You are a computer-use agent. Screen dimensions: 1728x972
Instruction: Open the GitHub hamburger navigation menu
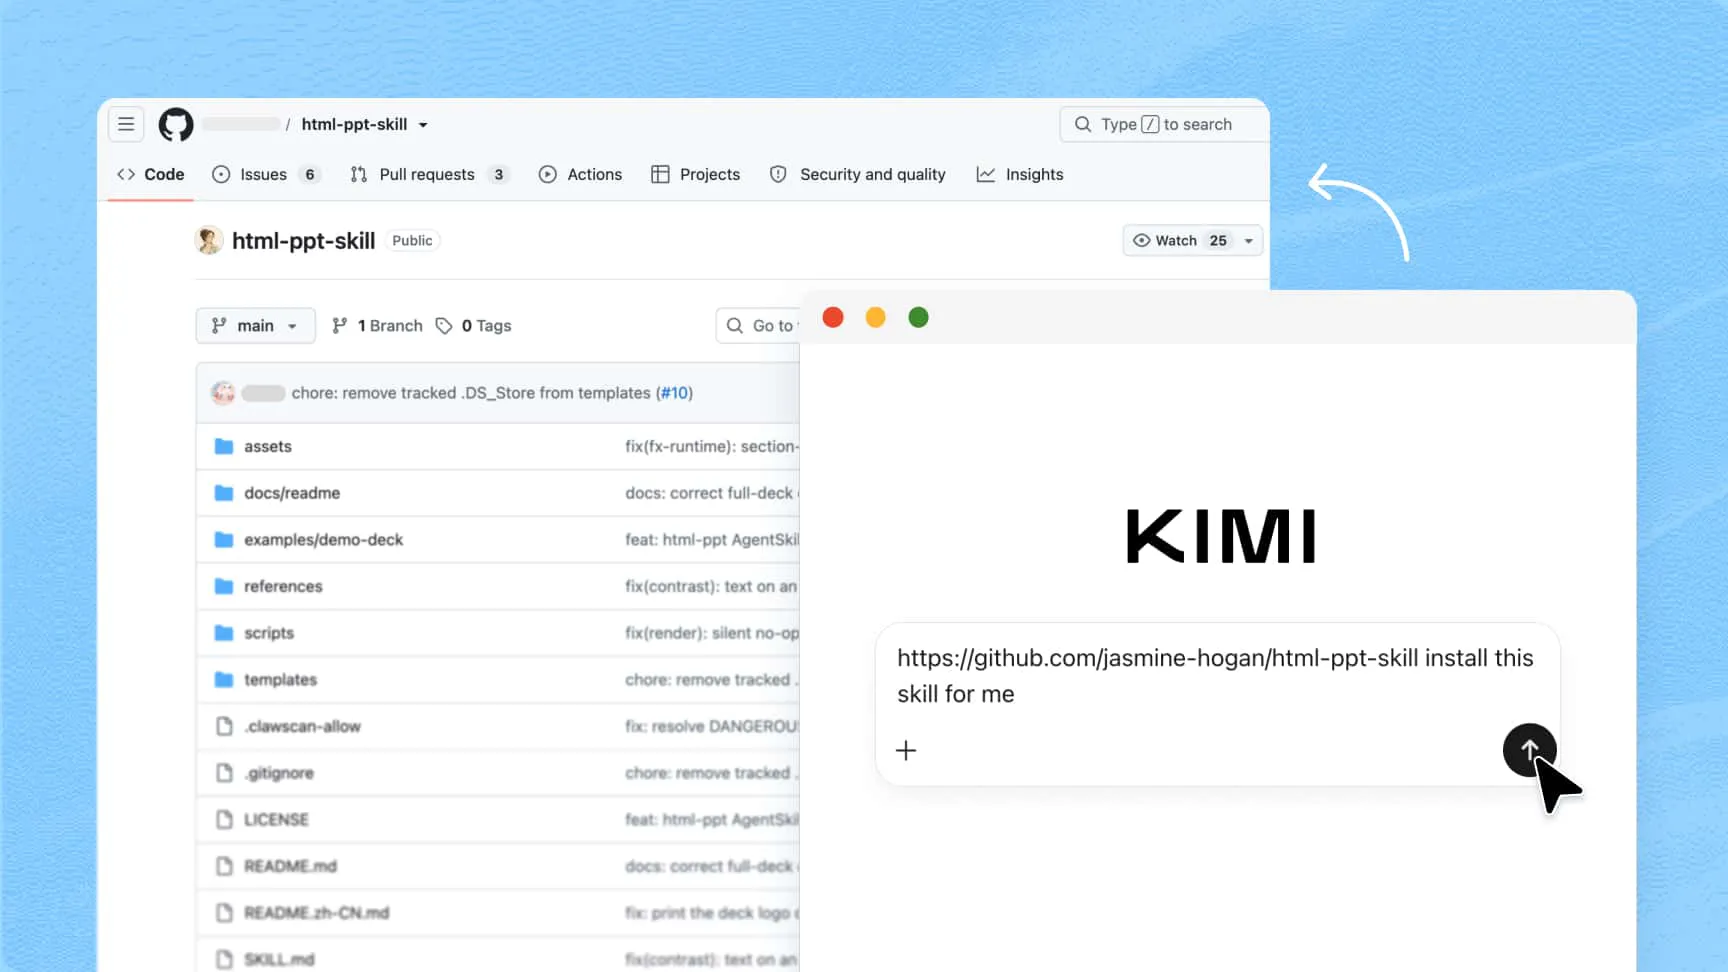tap(126, 124)
